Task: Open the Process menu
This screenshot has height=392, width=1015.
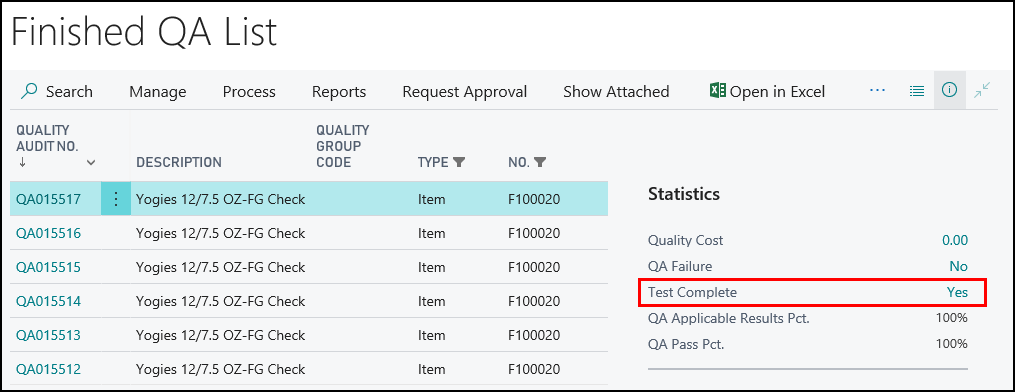Action: (249, 92)
